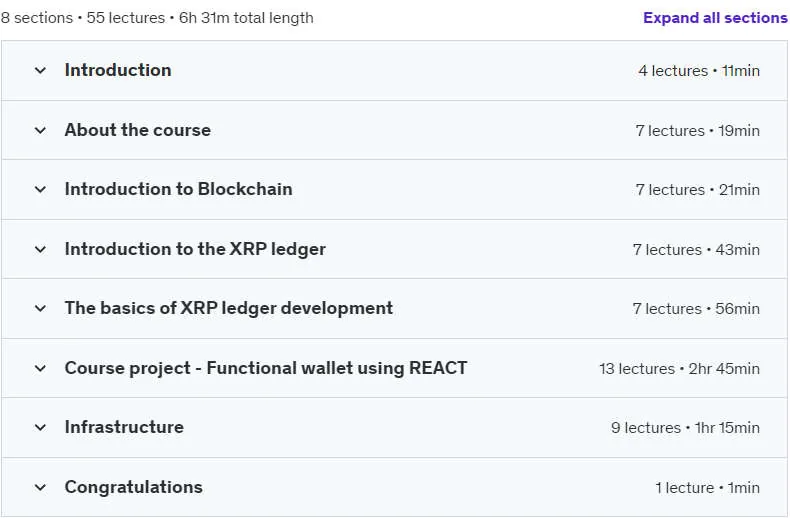Click the Infrastructure section chevron
The width and height of the screenshot is (790, 518).
click(x=40, y=427)
